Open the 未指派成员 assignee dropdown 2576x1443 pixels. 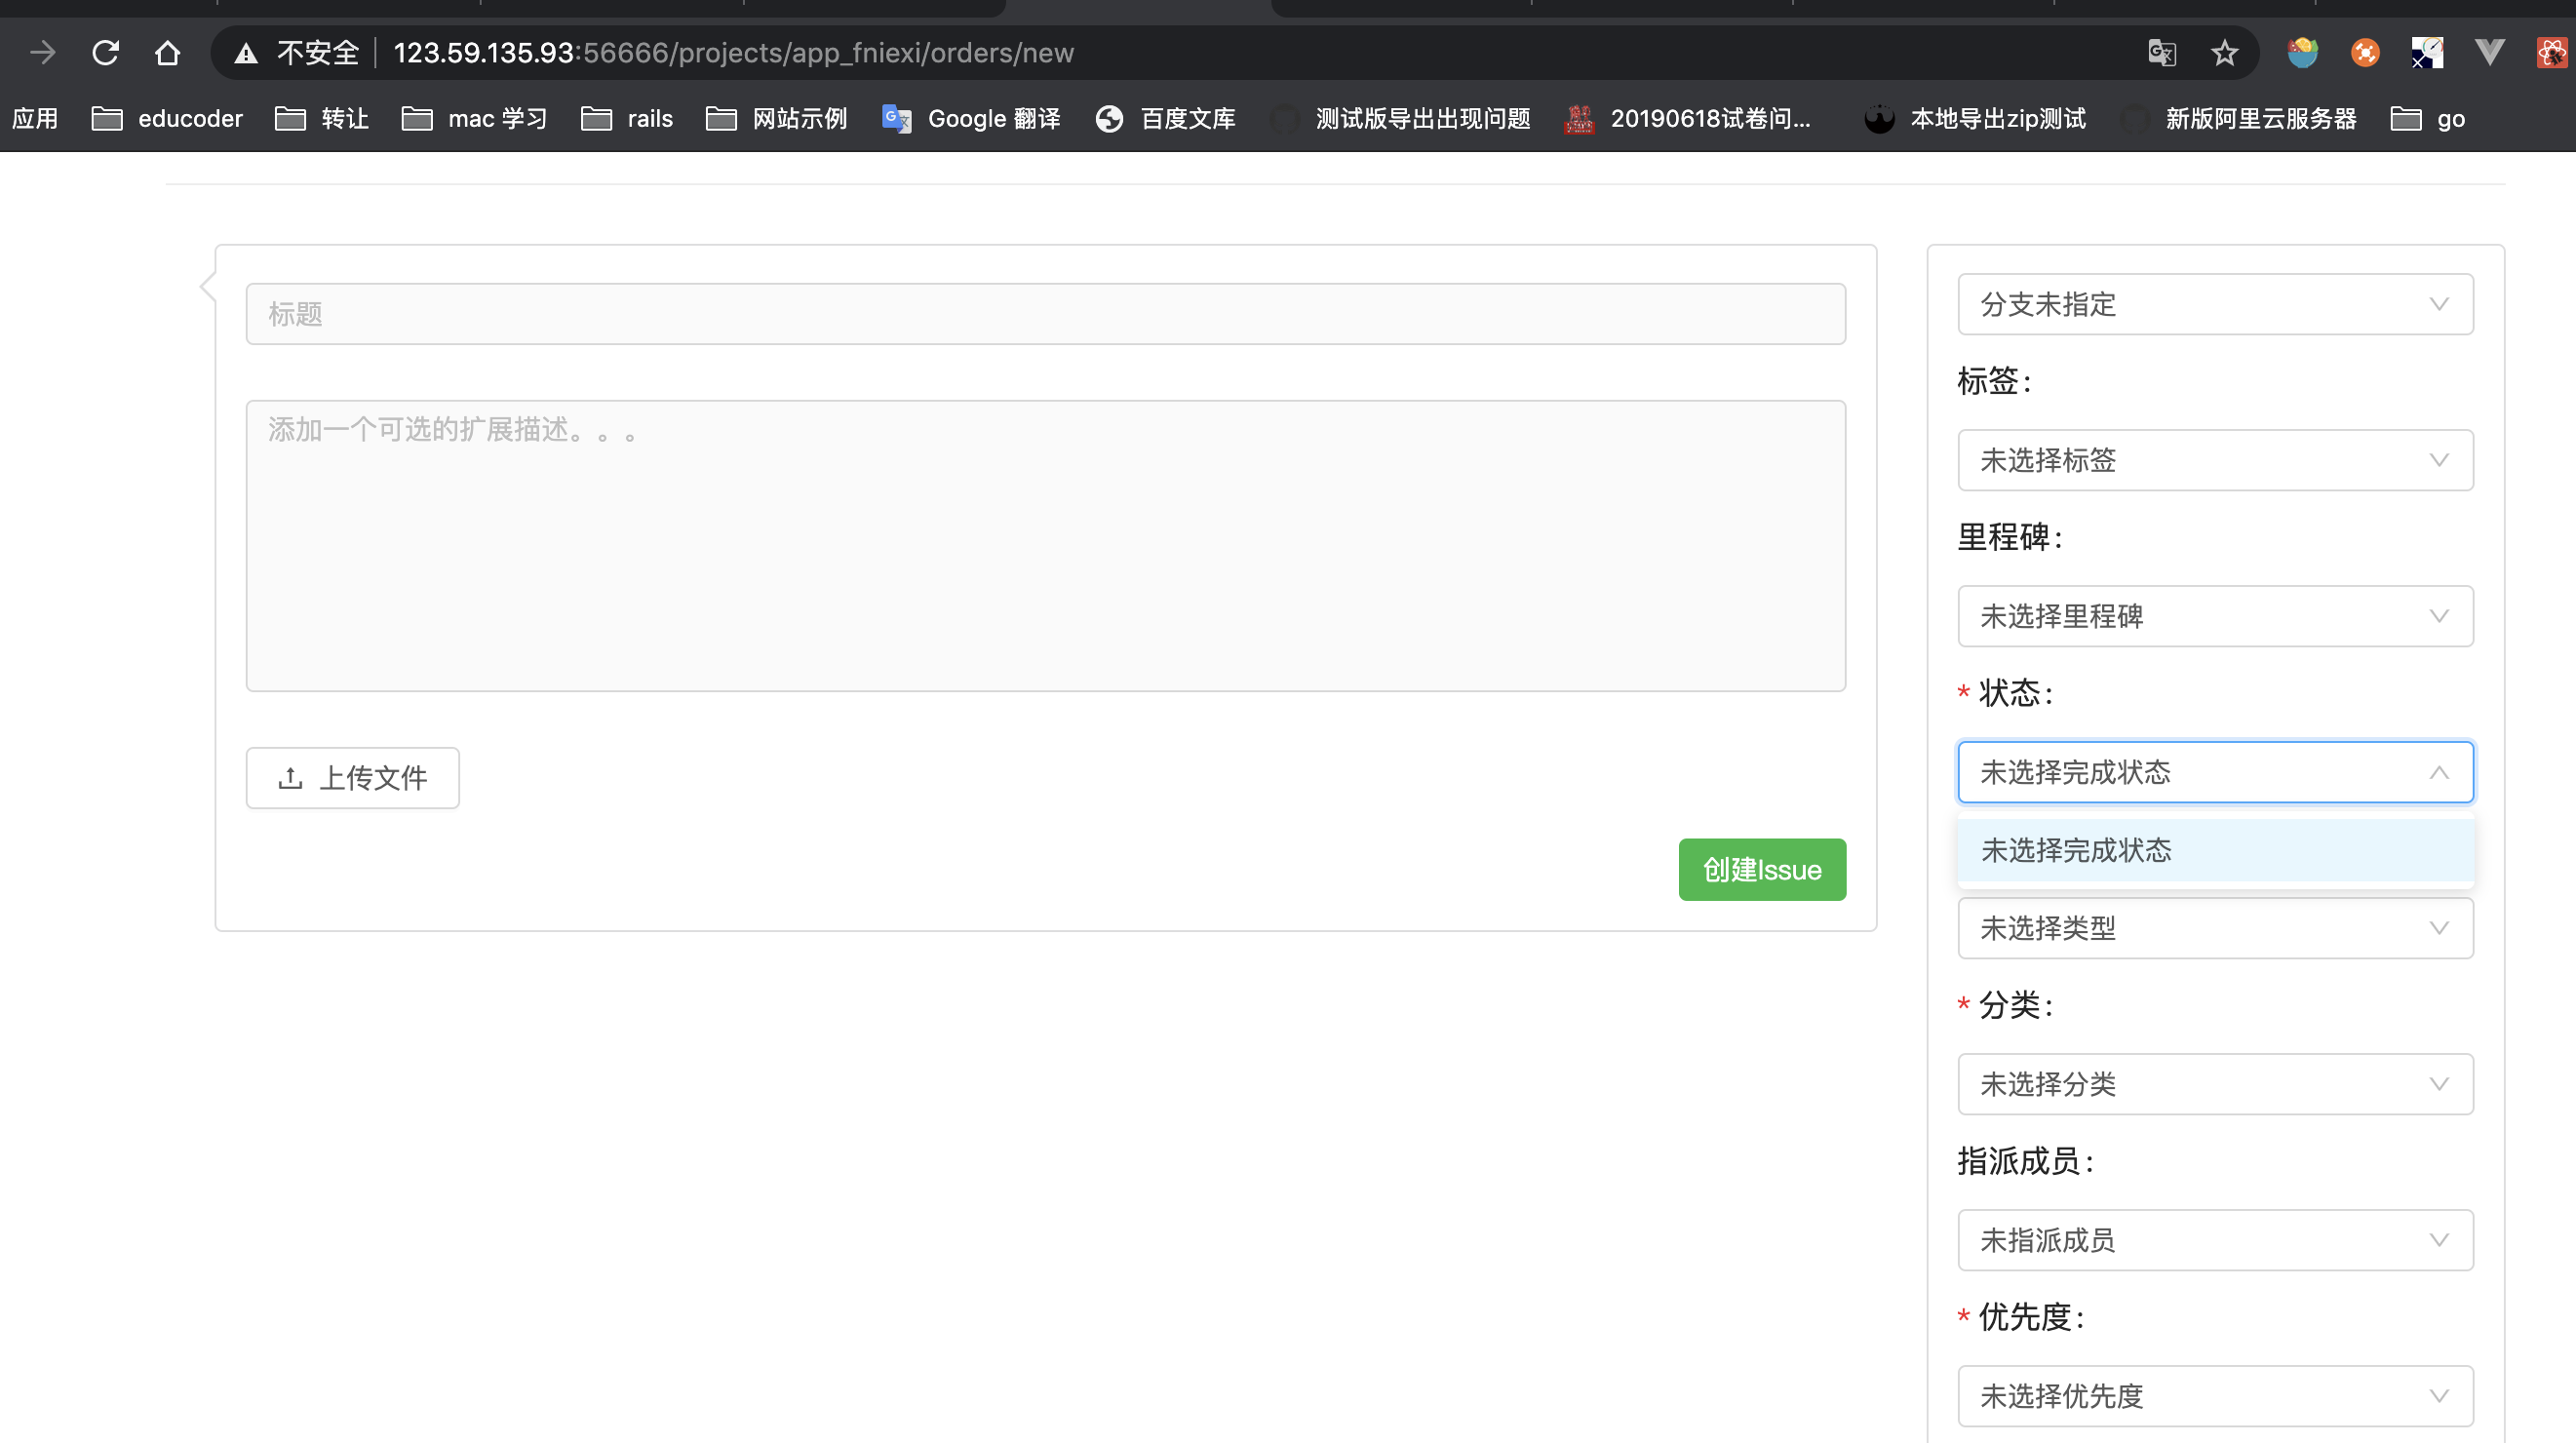[x=2215, y=1240]
